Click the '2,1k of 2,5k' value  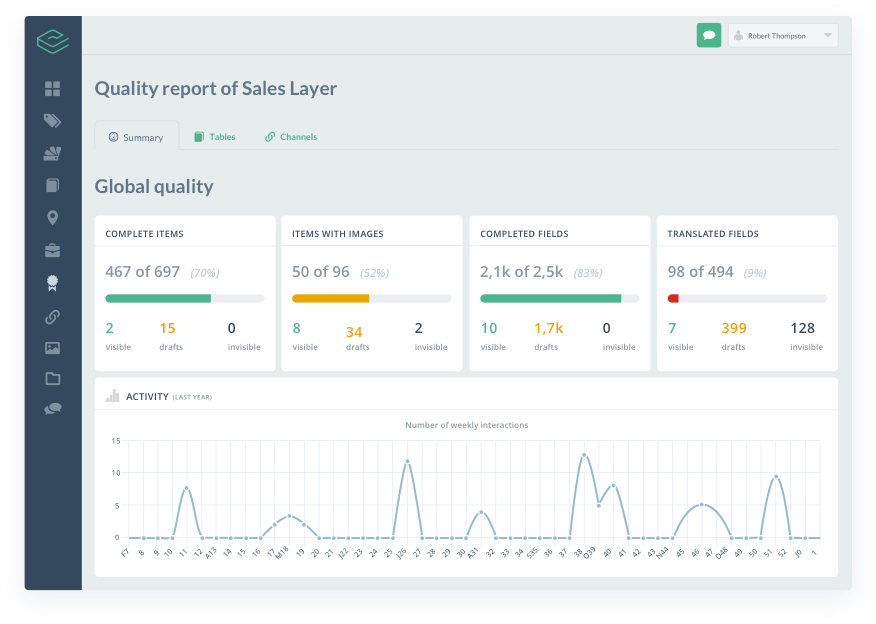click(522, 271)
